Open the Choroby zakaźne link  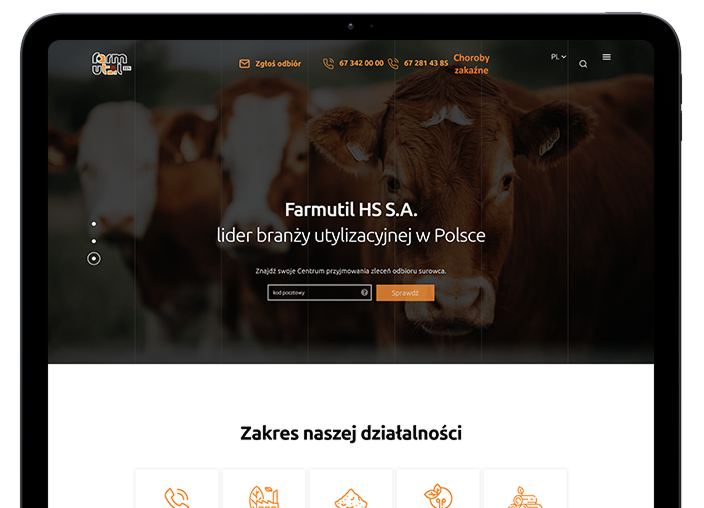click(x=471, y=64)
